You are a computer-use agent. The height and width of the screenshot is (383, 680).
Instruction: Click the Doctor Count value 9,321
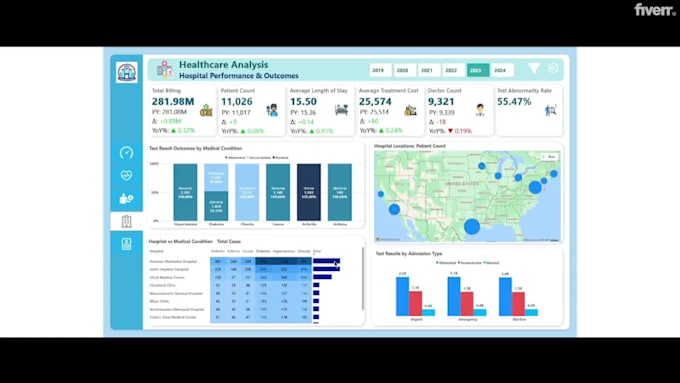pyautogui.click(x=441, y=101)
